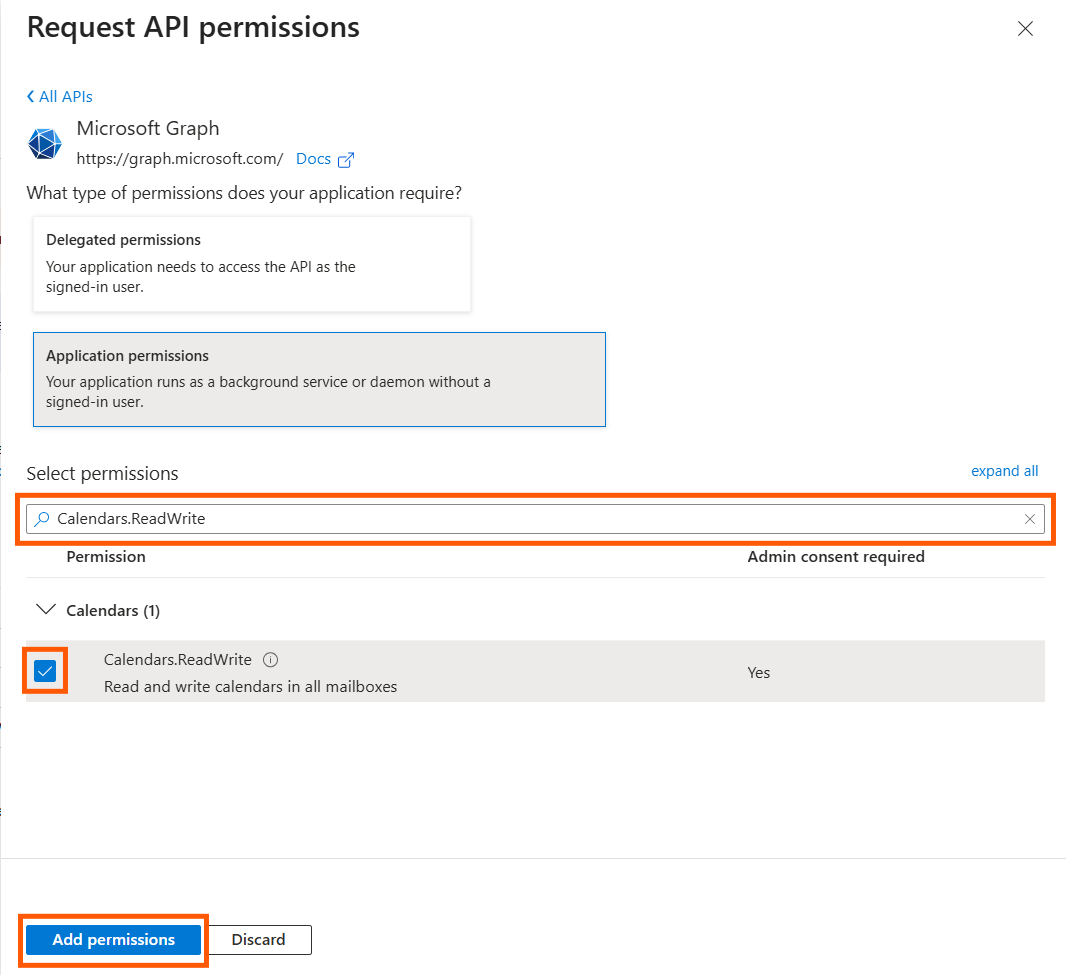The width and height of the screenshot is (1066, 975).
Task: Click the Microsoft Graph logo icon
Action: pos(44,144)
